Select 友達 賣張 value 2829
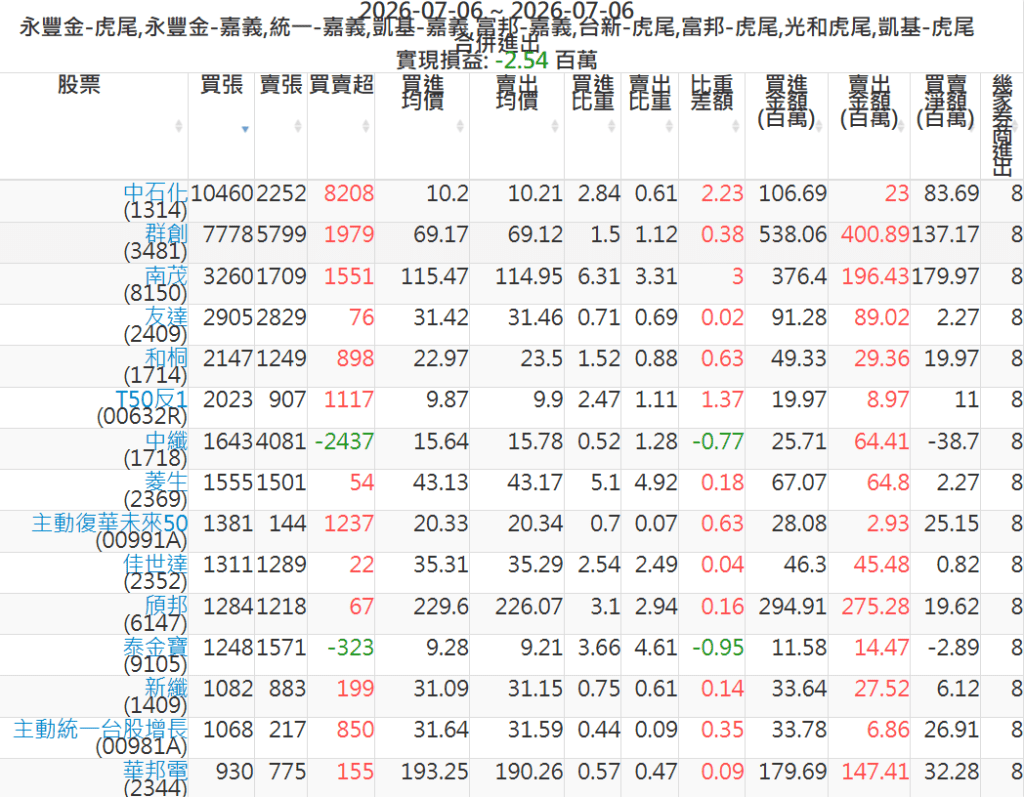 point(281,317)
